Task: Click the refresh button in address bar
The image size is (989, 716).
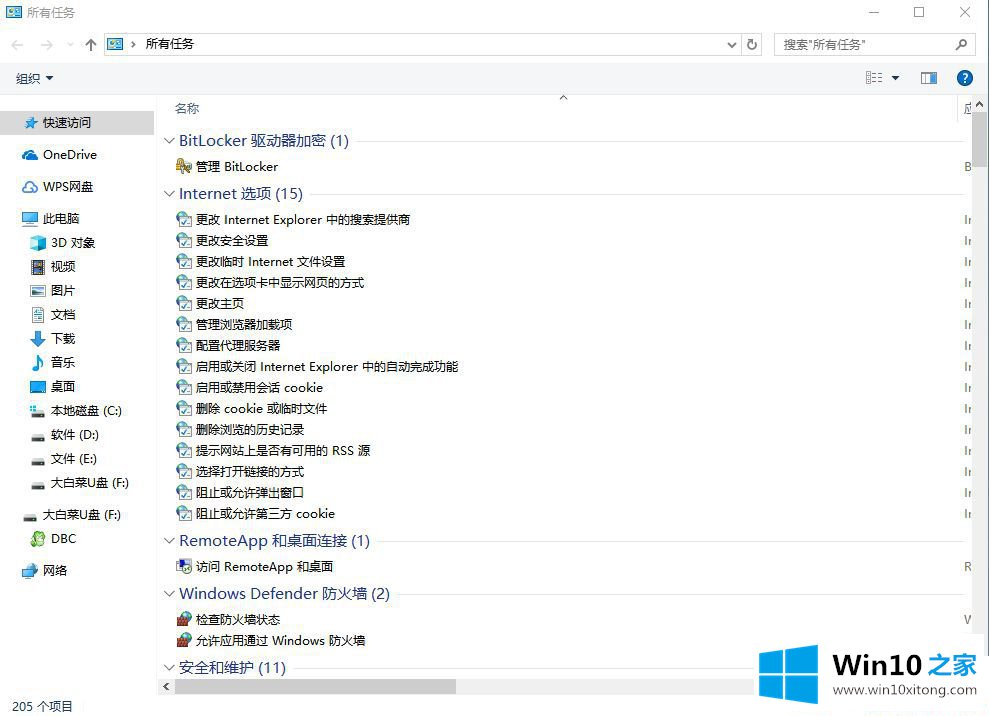Action: click(x=752, y=44)
